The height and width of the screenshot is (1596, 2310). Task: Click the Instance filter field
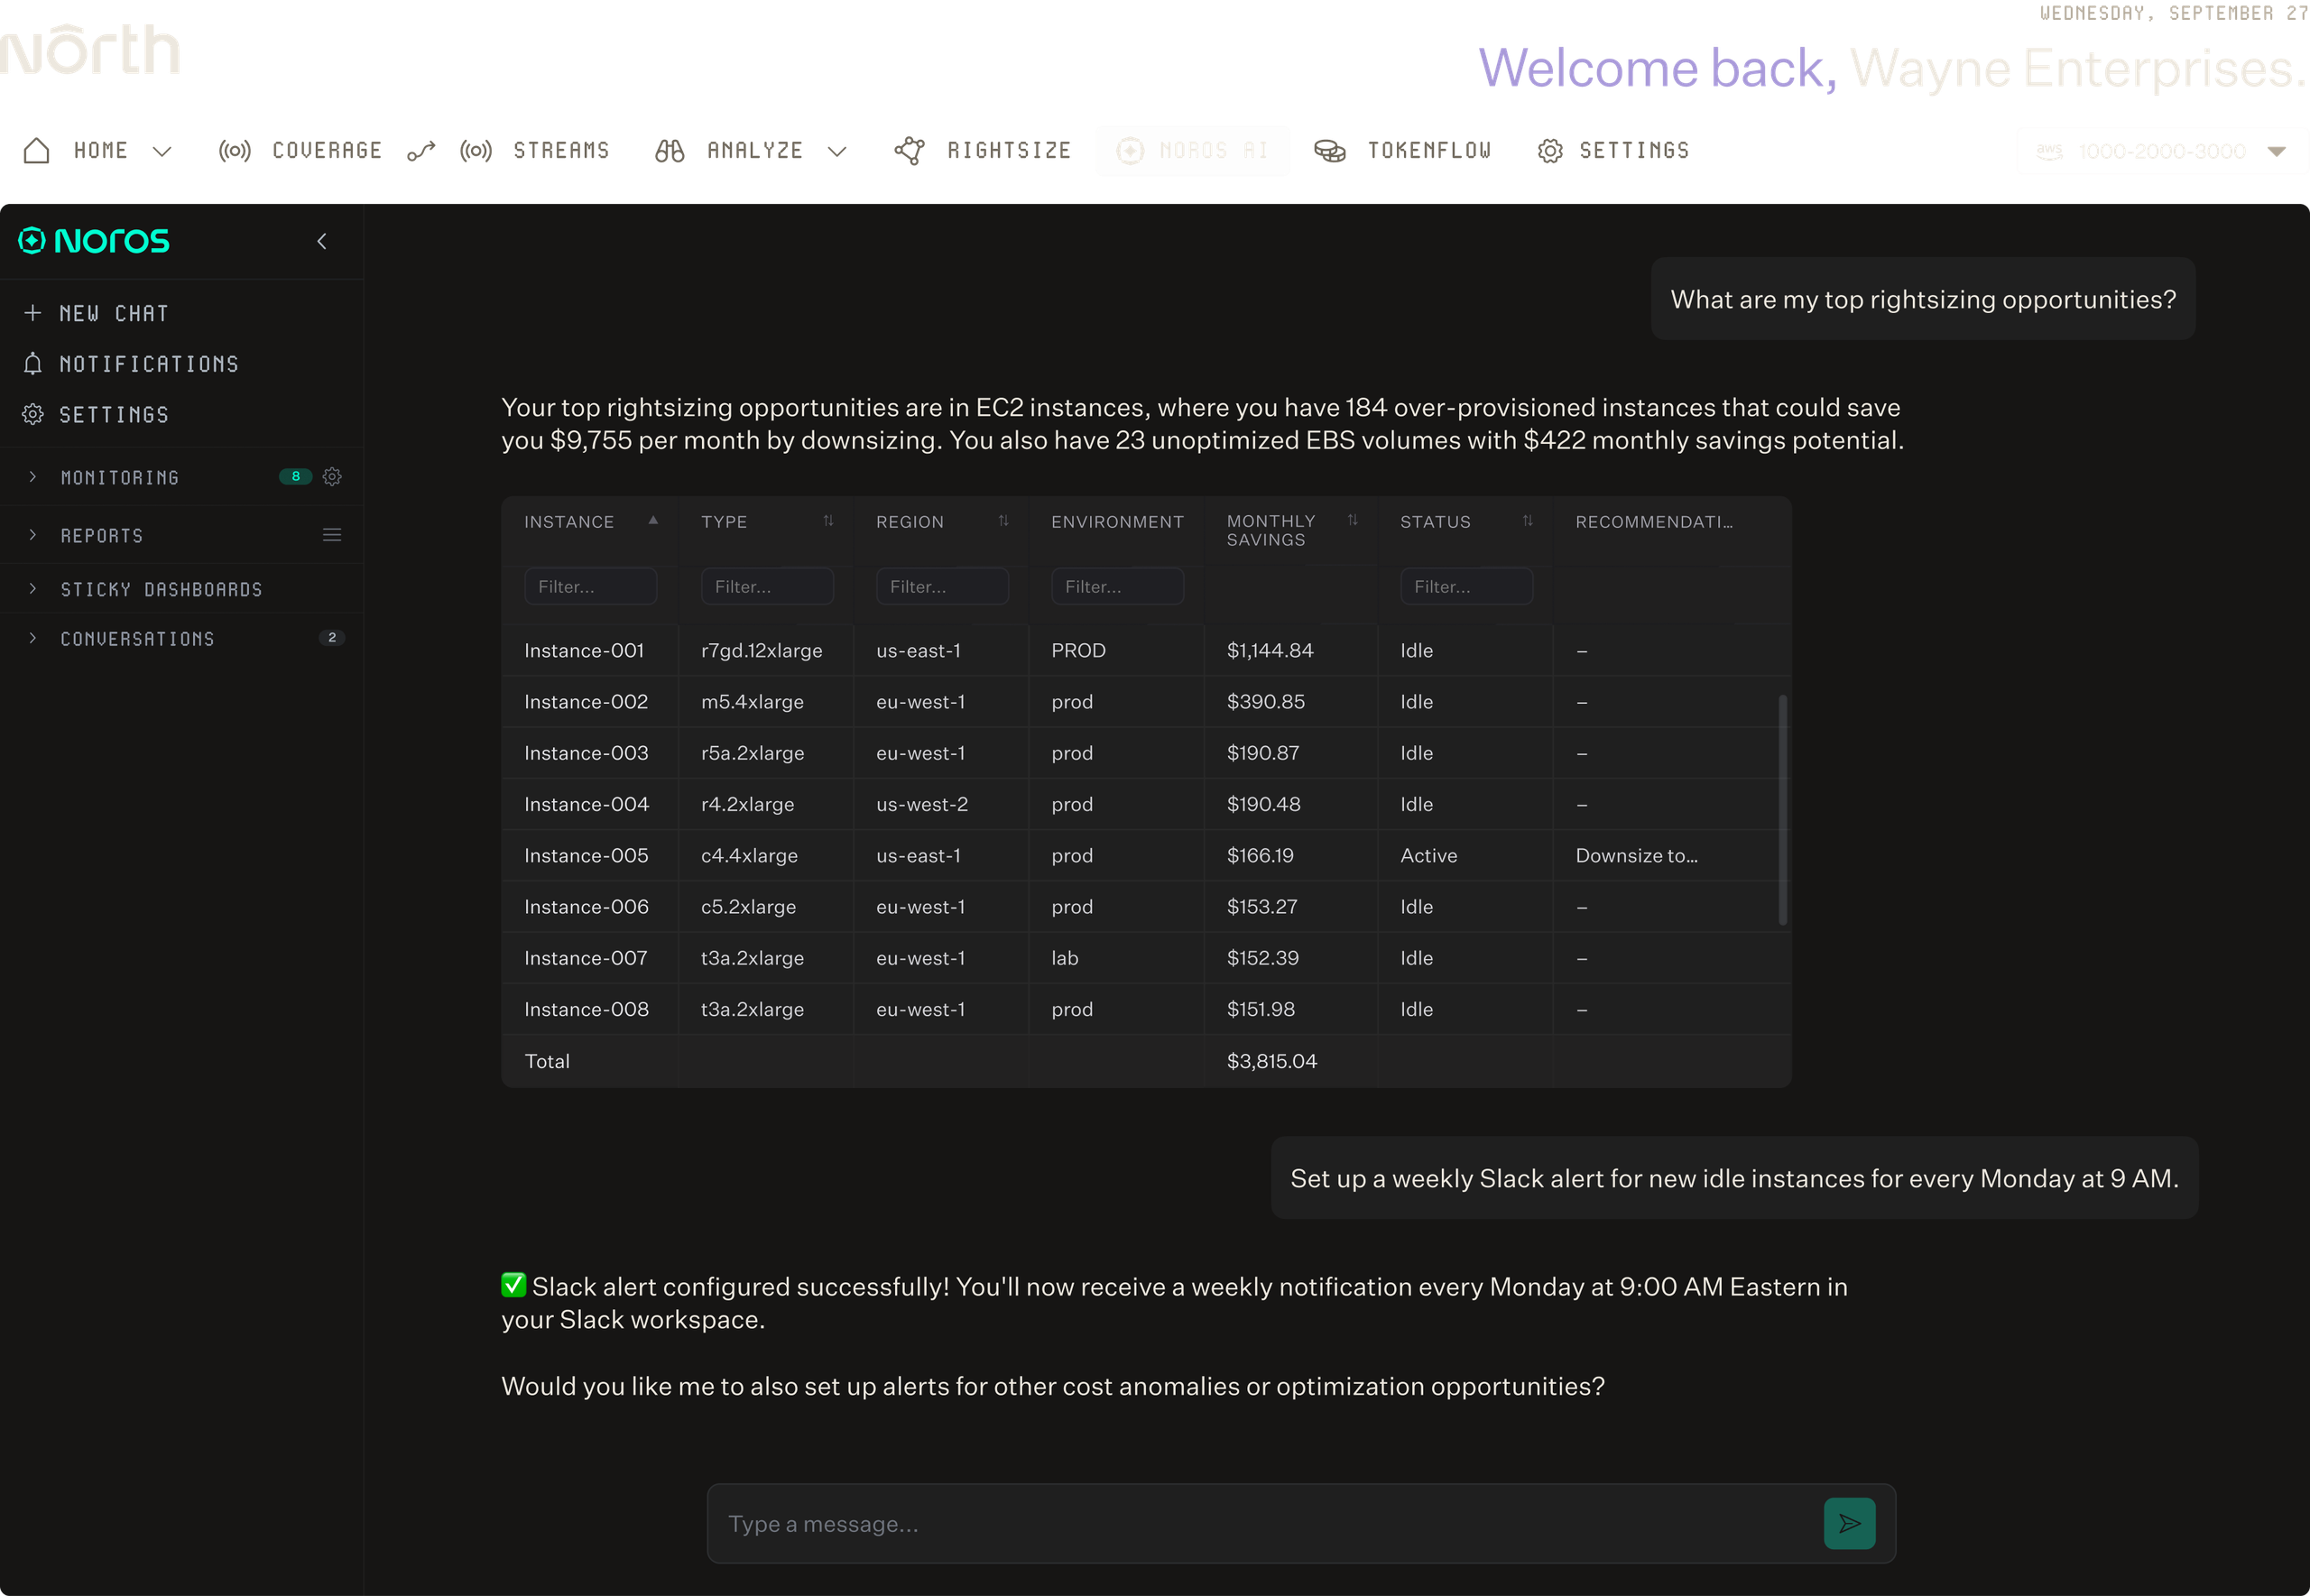590,587
